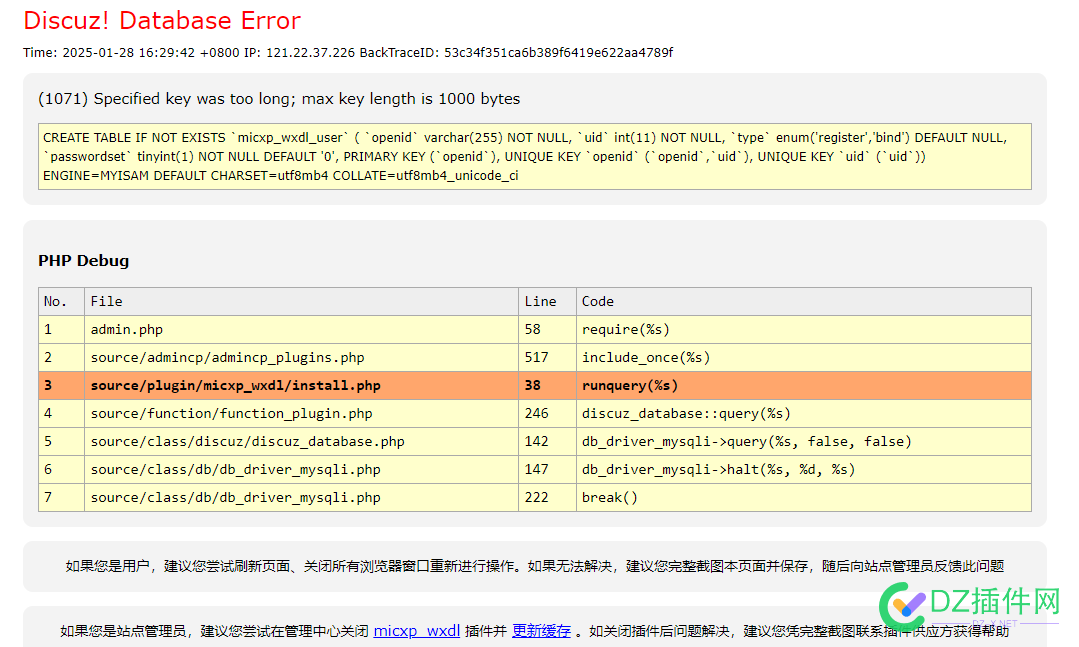Click line number 142 cell
This screenshot has height=647, width=1079.
(547, 441)
